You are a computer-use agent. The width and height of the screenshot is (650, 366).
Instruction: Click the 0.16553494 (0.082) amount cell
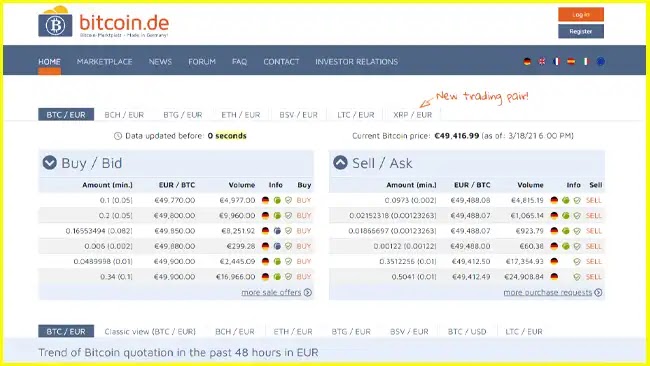[x=99, y=231]
